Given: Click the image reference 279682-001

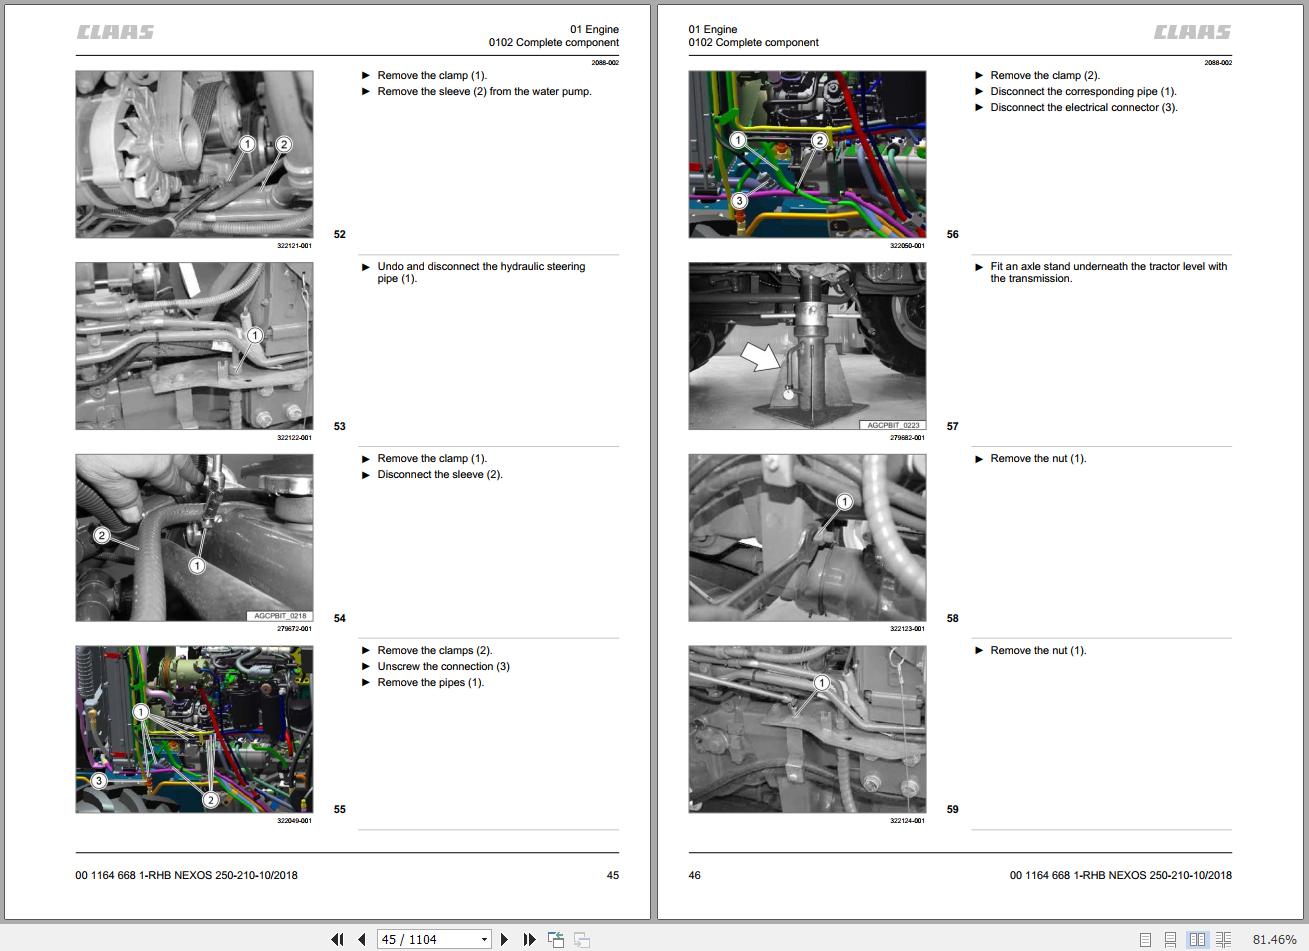Looking at the screenshot, I should pyautogui.click(x=908, y=437).
